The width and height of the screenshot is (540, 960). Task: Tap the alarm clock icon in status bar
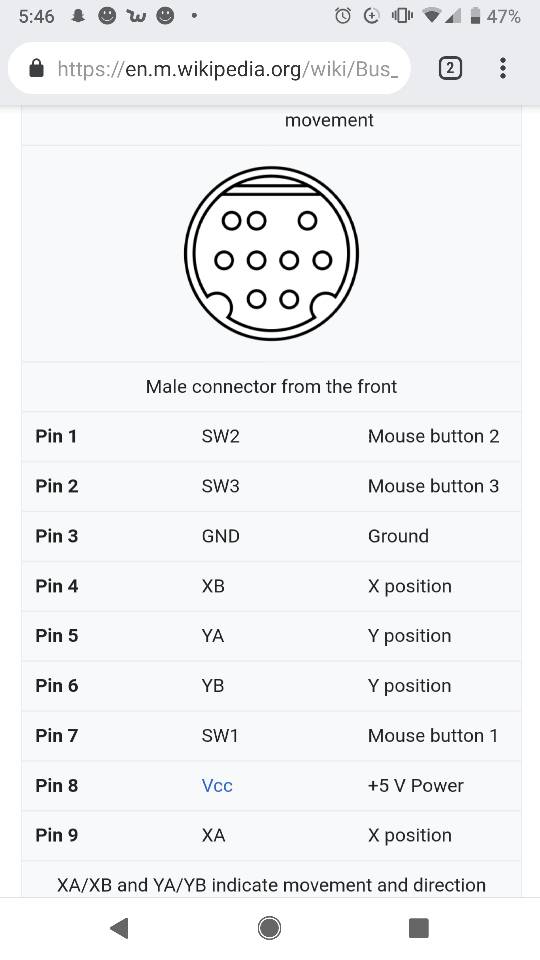tap(343, 16)
